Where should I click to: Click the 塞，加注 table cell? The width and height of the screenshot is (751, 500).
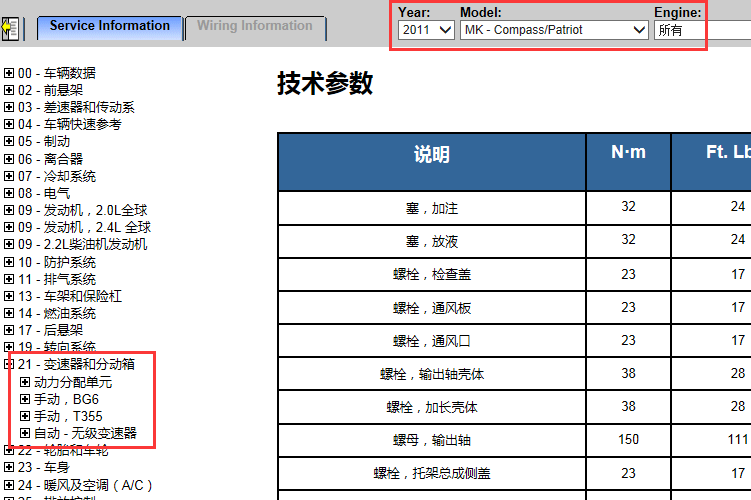click(432, 208)
